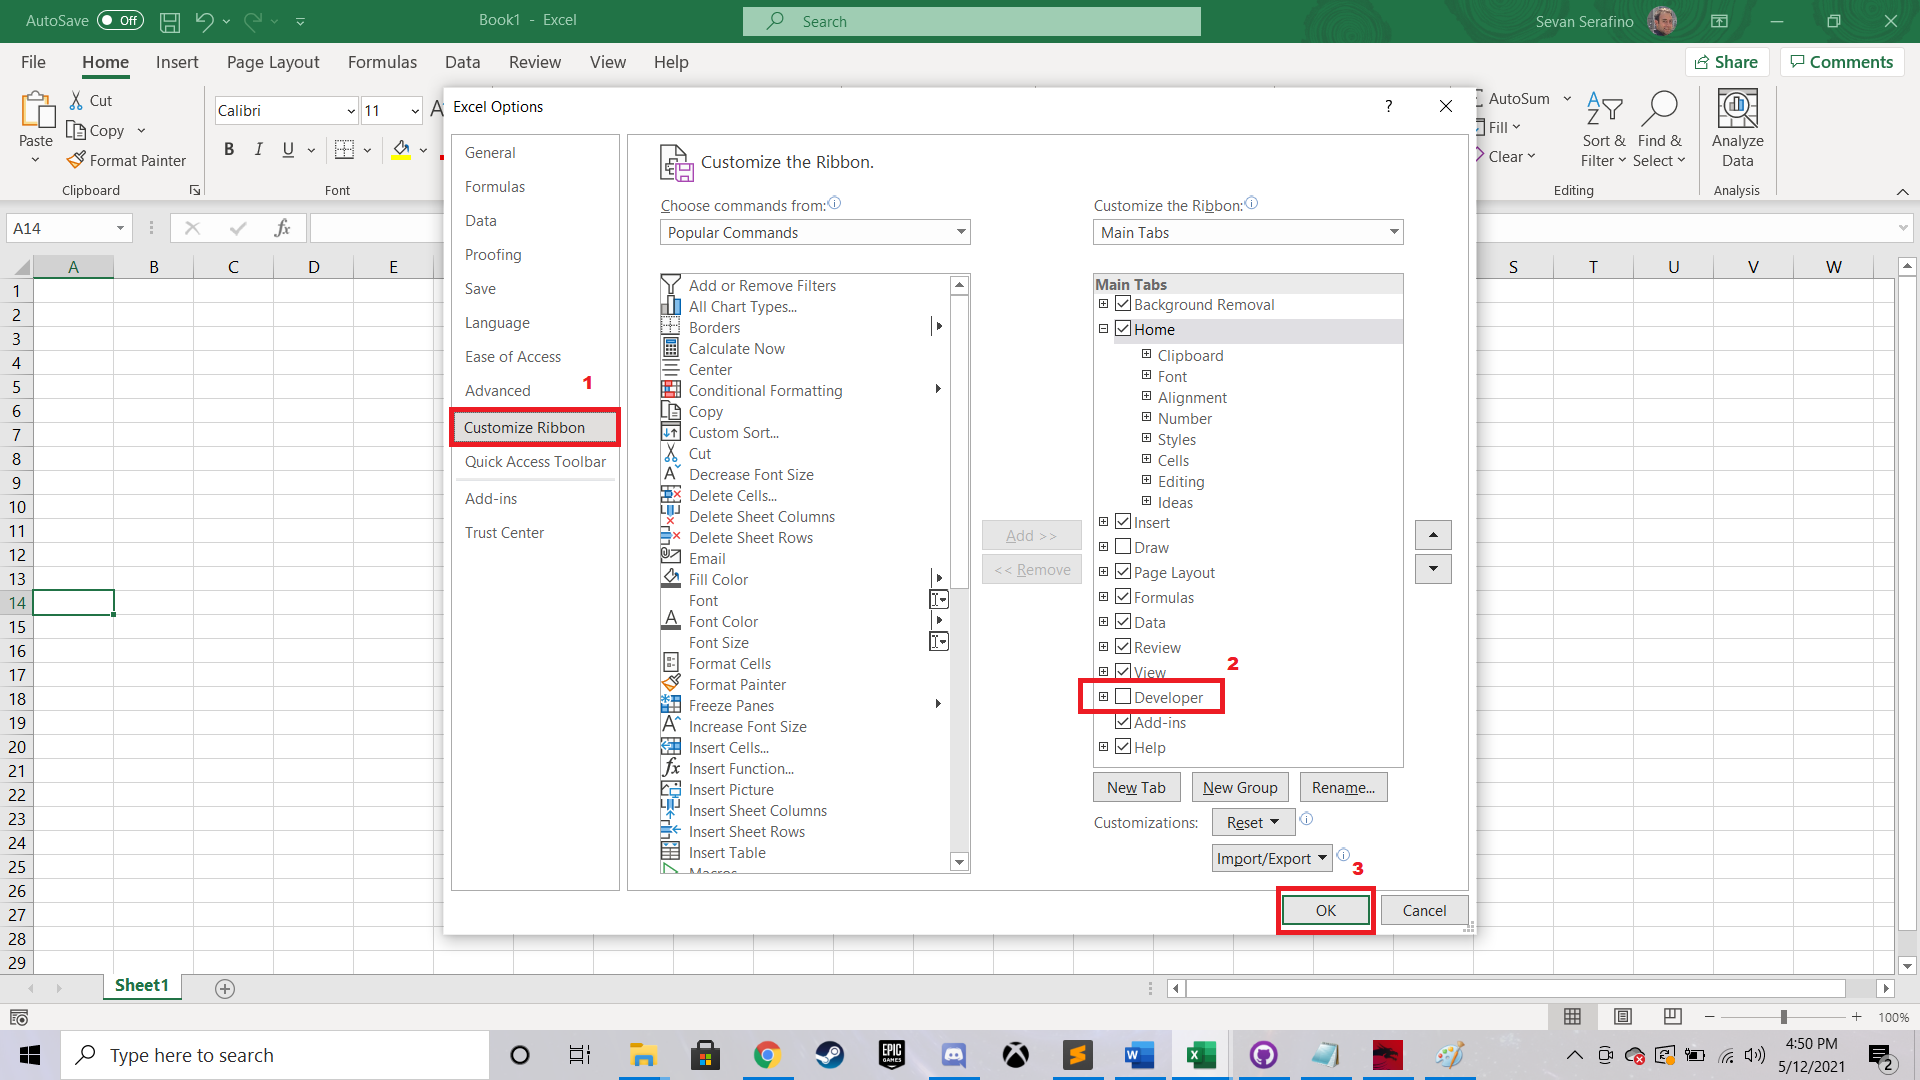Click the Undo arrow in title bar
Viewport: 1920px width, 1080px height.
(204, 21)
